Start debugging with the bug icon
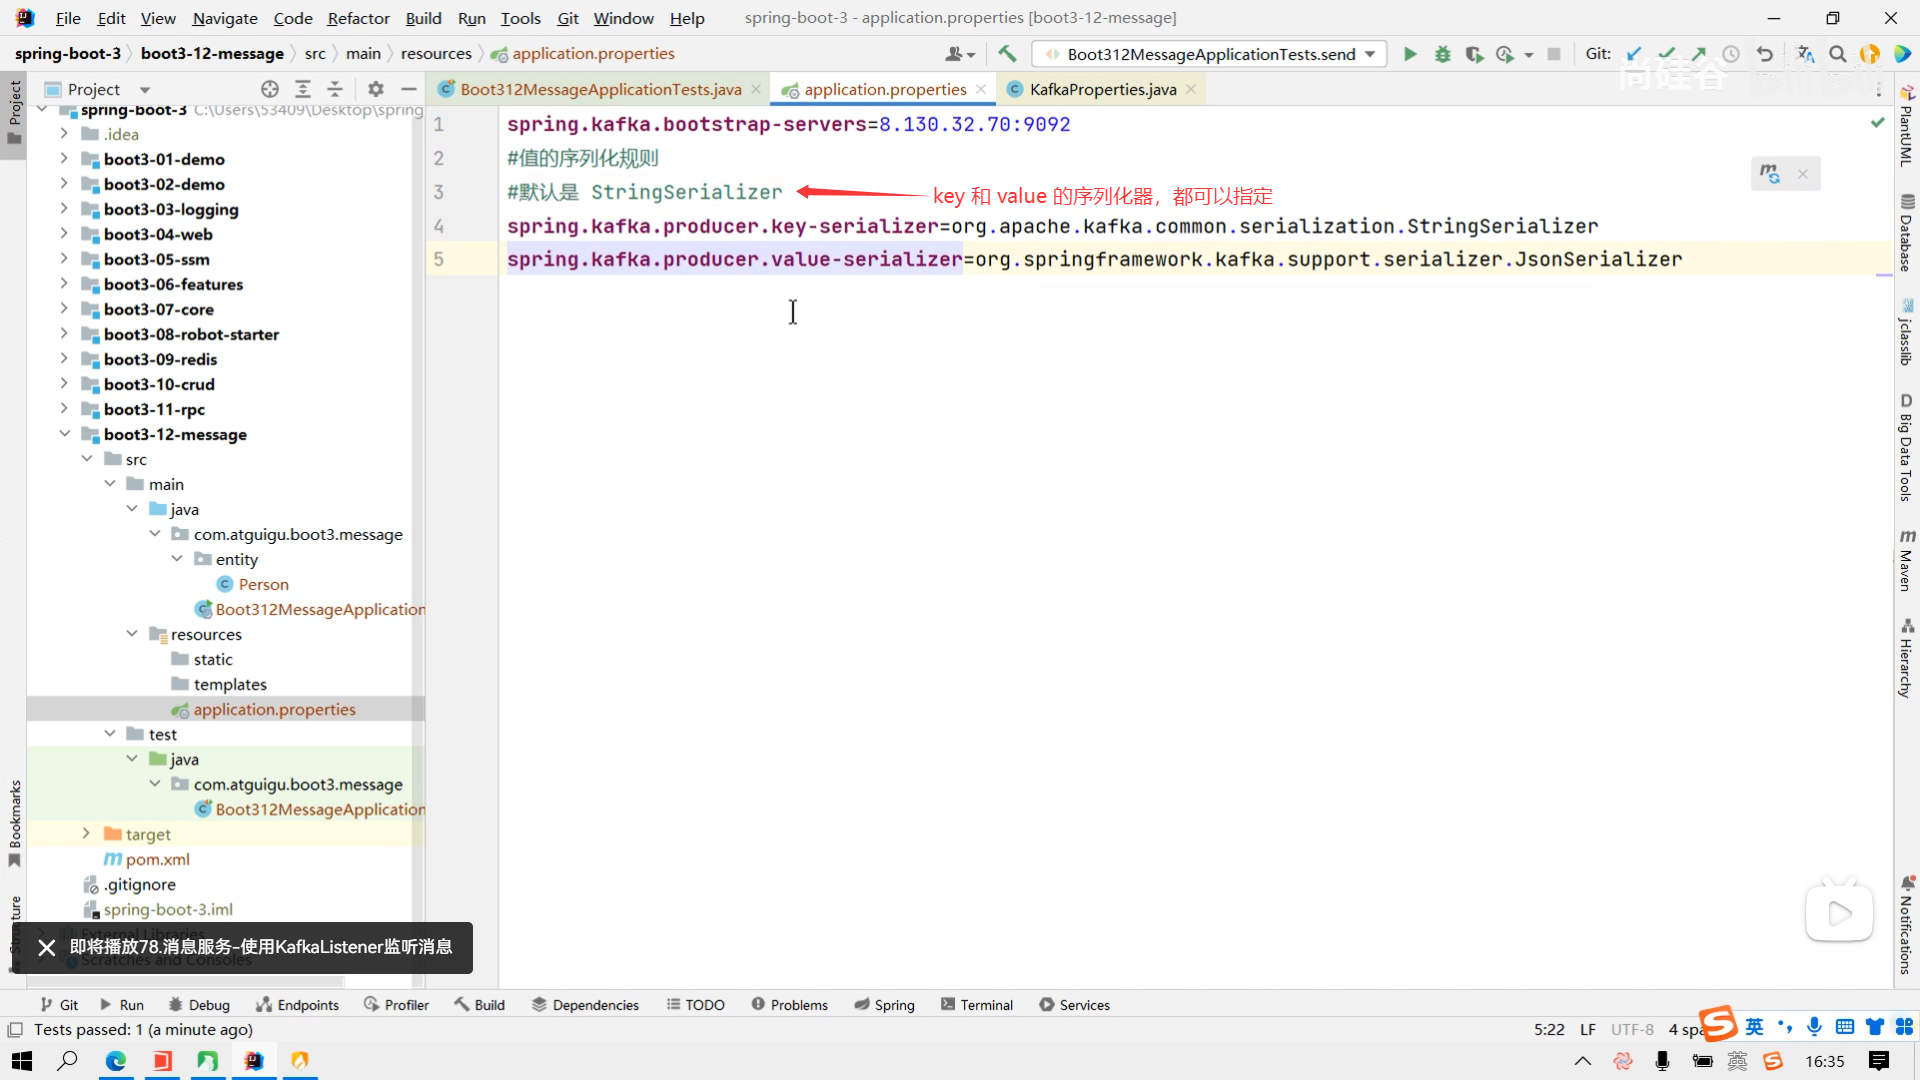 tap(1442, 54)
